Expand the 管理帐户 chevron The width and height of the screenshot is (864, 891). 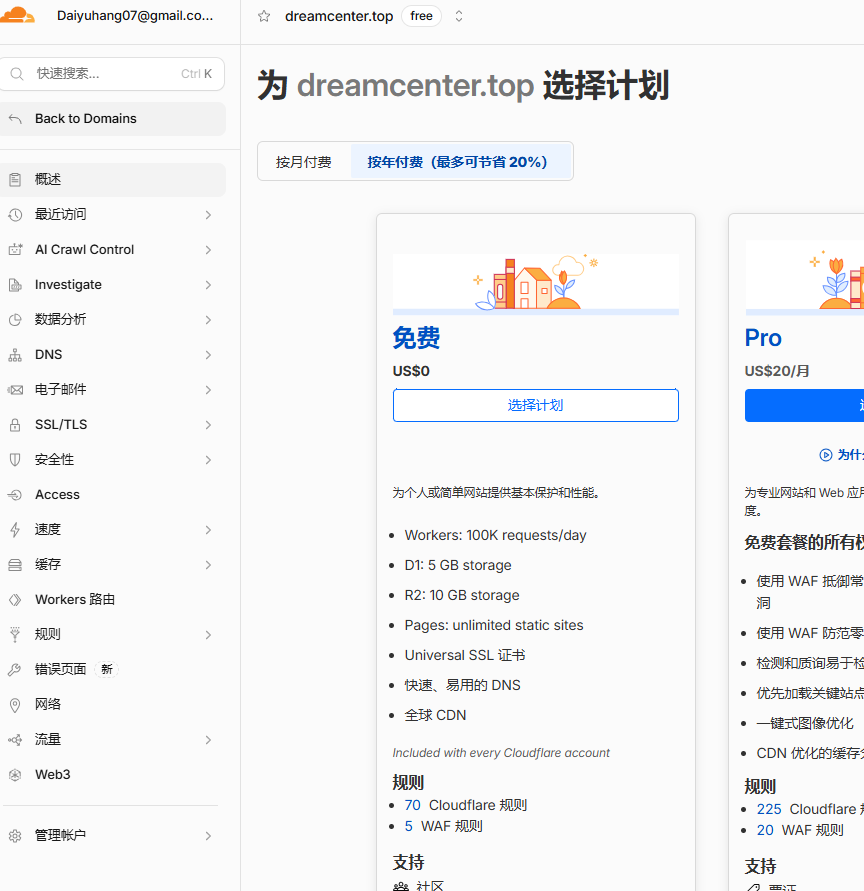208,836
